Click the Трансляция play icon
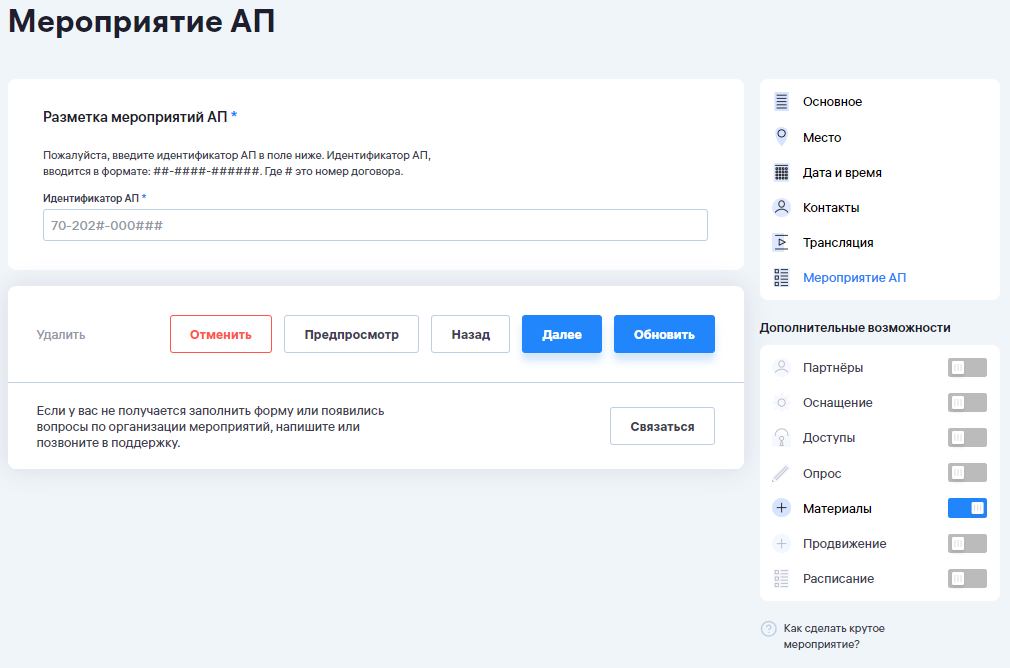The height and width of the screenshot is (668, 1010). tap(781, 242)
